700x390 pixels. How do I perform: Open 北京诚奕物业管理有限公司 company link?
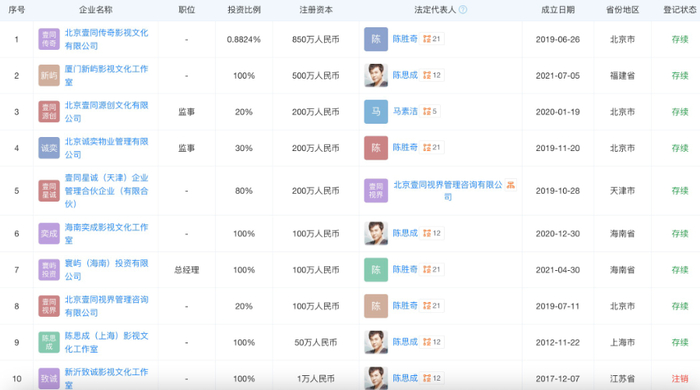pos(106,148)
